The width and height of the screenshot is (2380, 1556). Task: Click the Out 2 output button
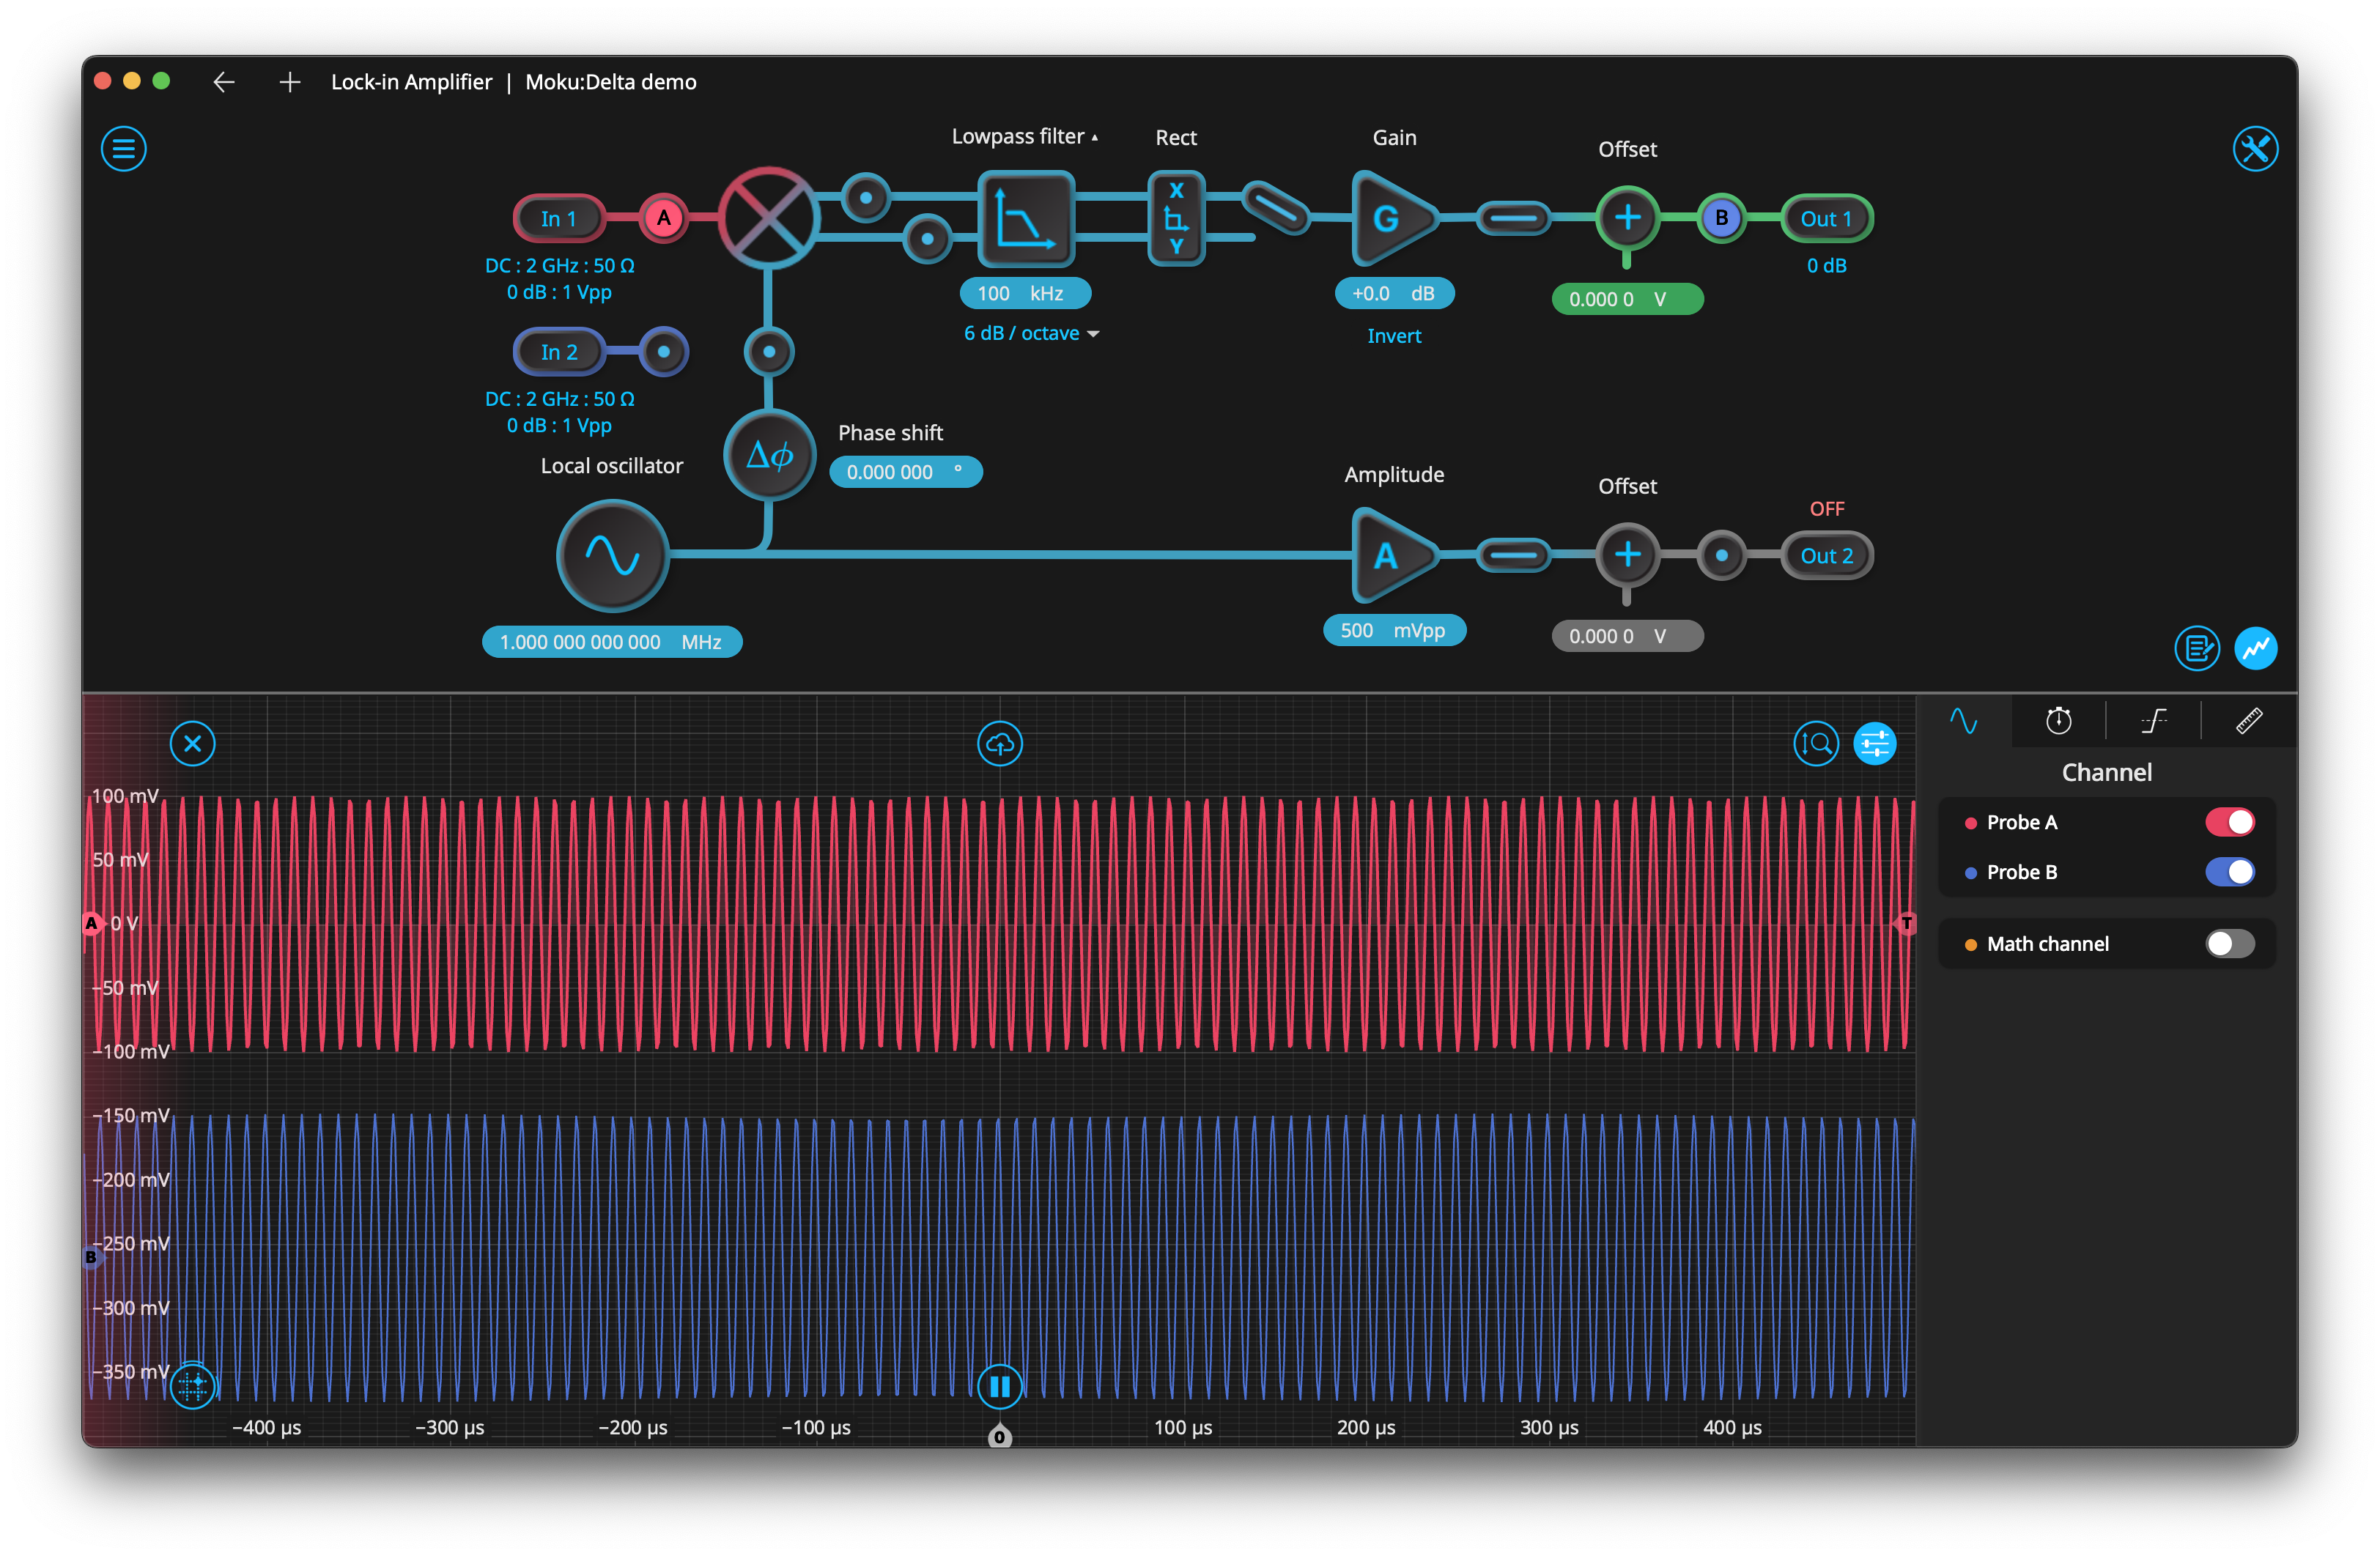[1826, 555]
